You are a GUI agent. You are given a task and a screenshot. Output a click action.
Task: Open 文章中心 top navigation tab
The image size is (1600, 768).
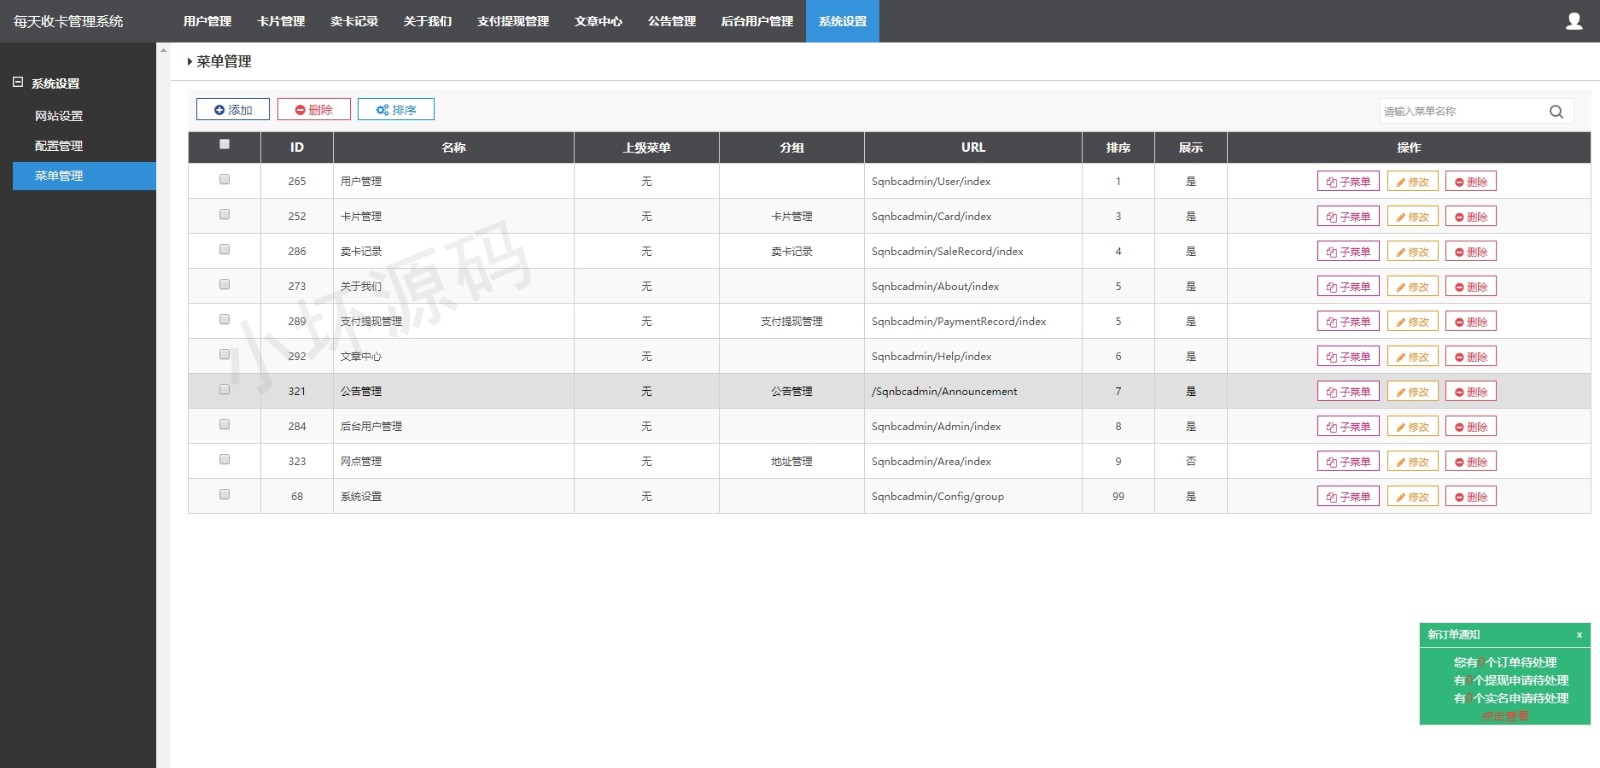click(x=598, y=21)
